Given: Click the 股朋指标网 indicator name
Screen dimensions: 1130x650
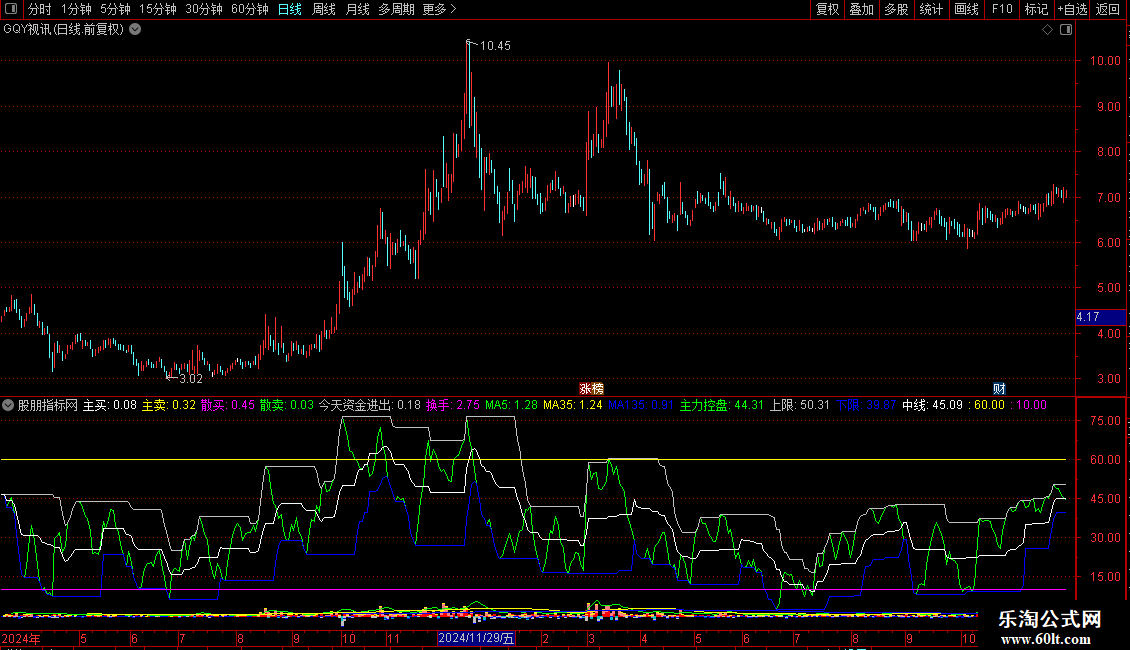Looking at the screenshot, I should [48, 405].
